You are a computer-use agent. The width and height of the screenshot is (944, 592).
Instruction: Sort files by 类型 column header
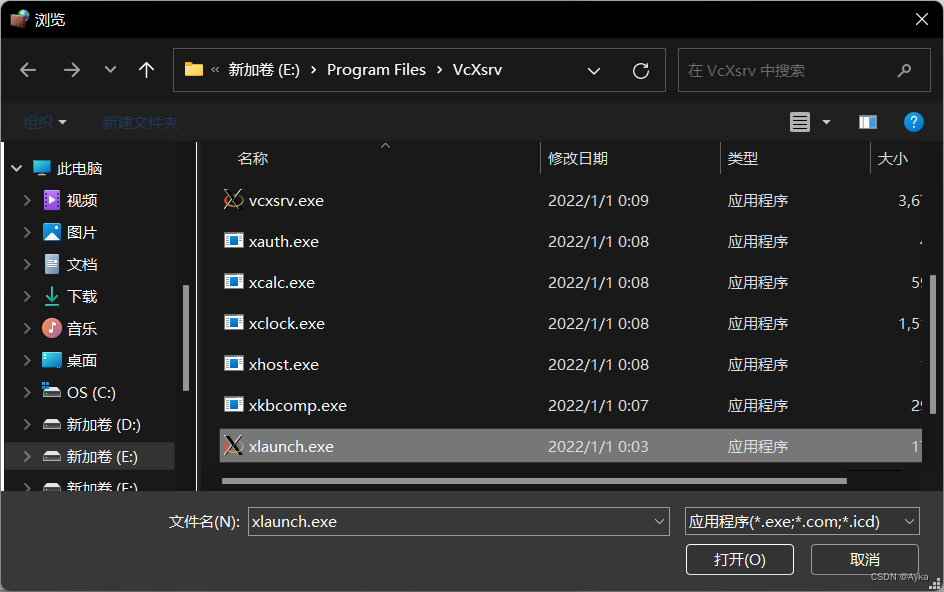coord(743,158)
